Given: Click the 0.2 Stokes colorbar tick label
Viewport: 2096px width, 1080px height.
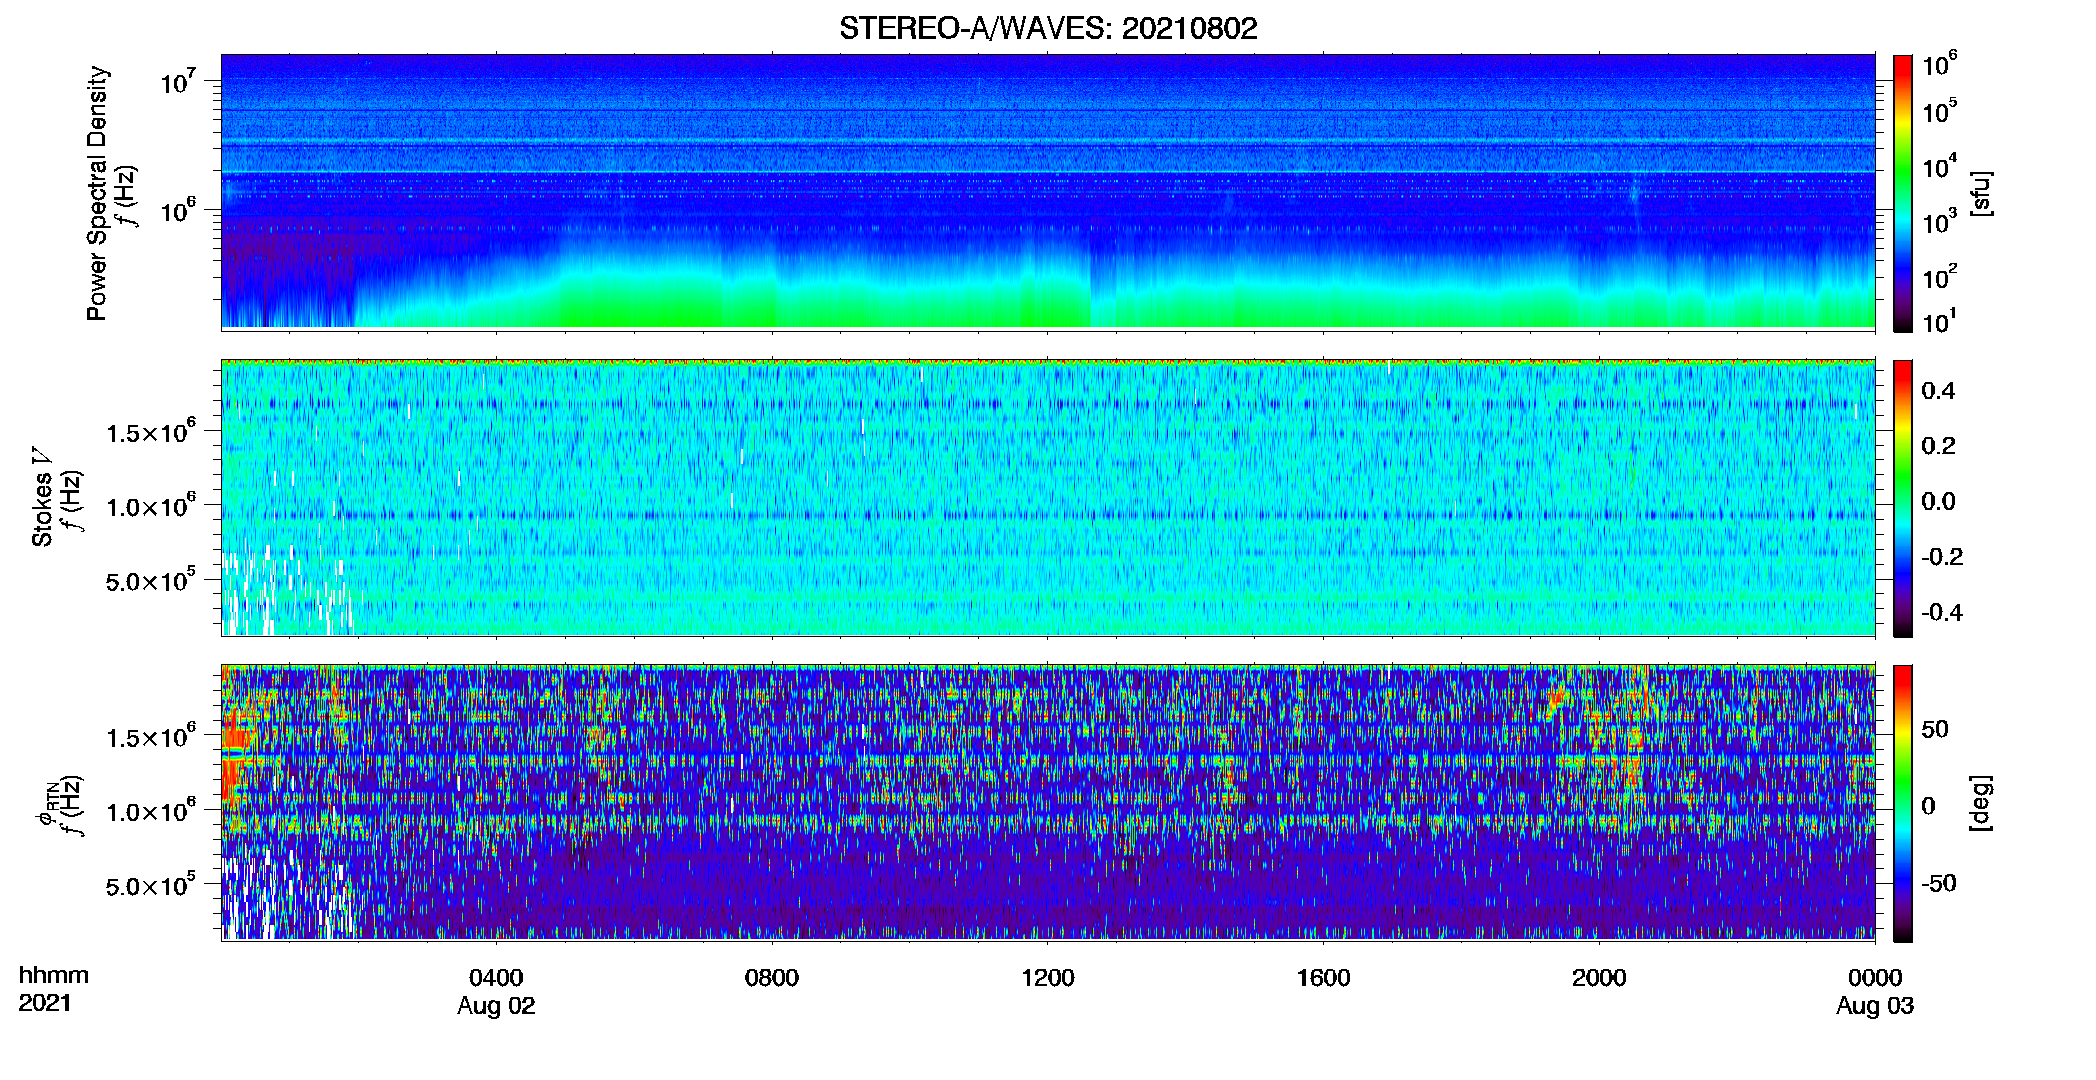Looking at the screenshot, I should point(1938,446).
